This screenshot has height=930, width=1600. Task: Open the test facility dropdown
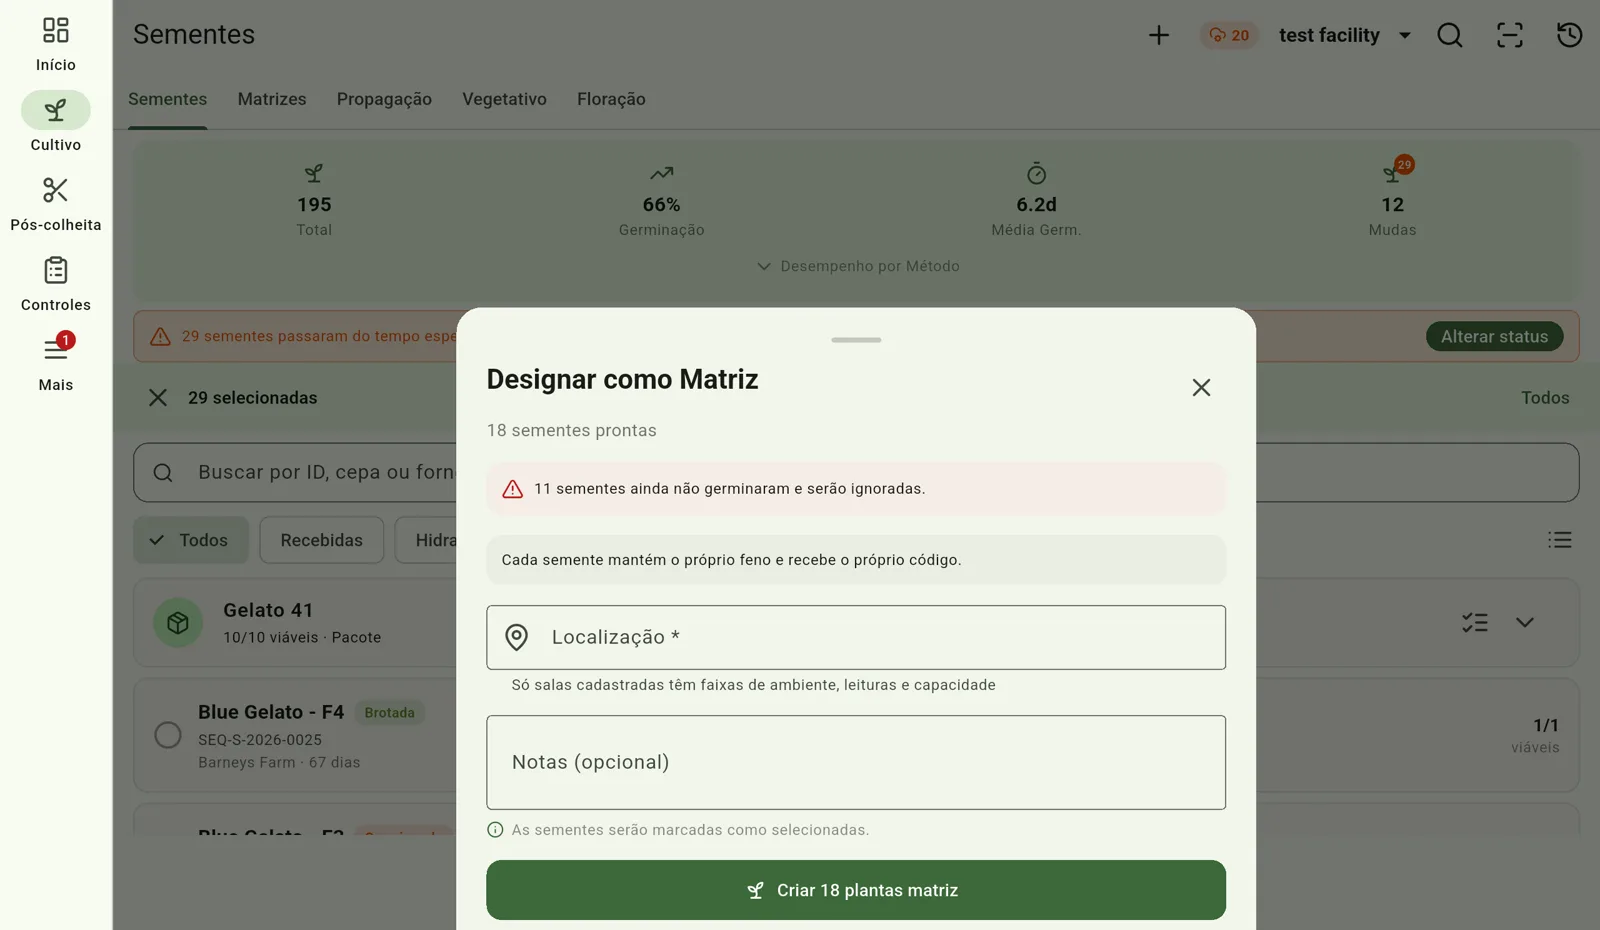(1344, 35)
